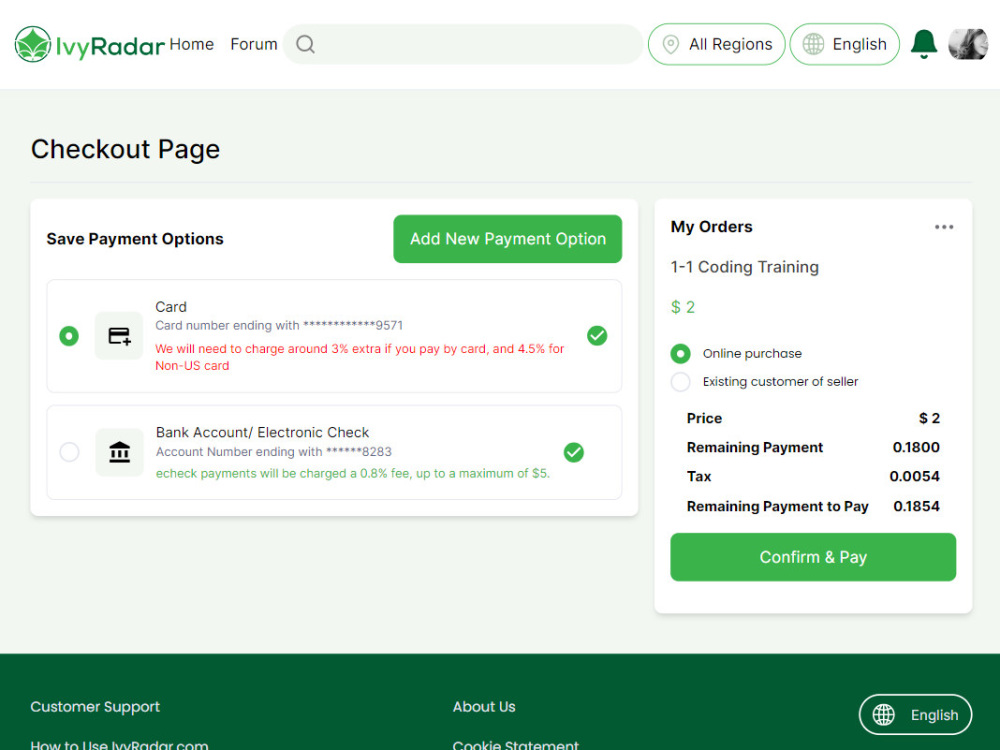Click the Remaining Payment value 0.1800

click(x=916, y=447)
